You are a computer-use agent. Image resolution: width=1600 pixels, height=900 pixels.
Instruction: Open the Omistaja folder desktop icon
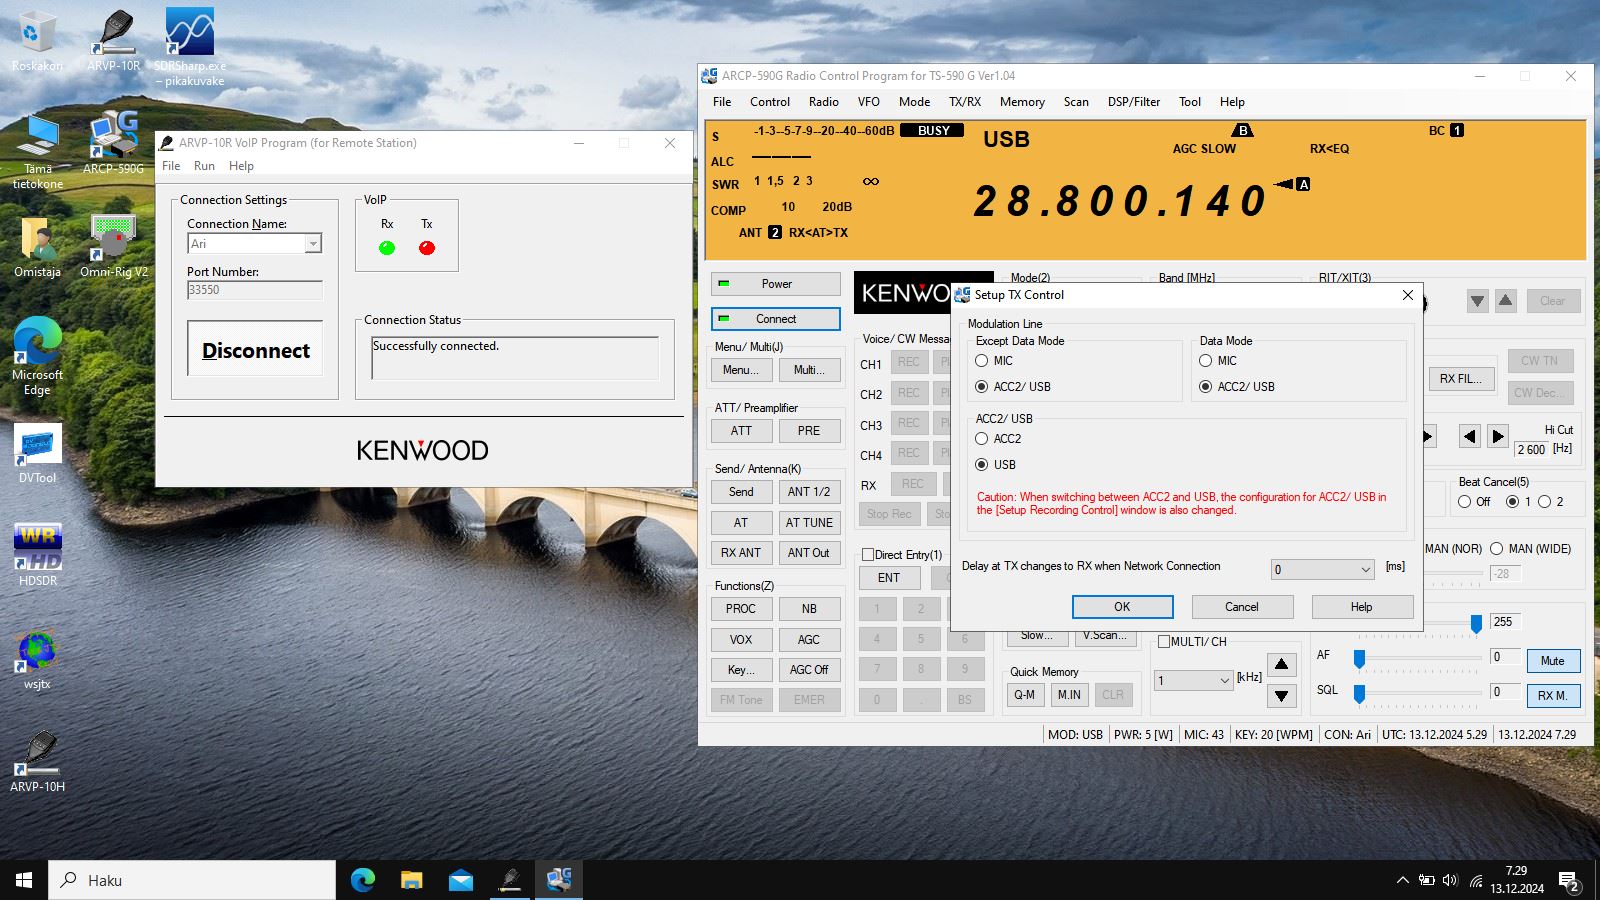(x=37, y=247)
